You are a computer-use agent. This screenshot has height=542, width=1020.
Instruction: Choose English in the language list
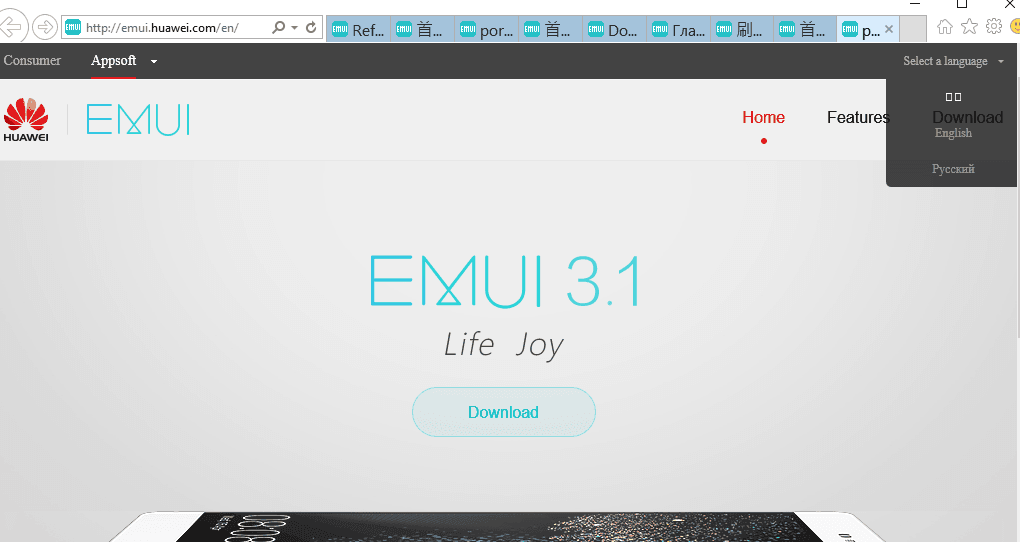coord(953,133)
